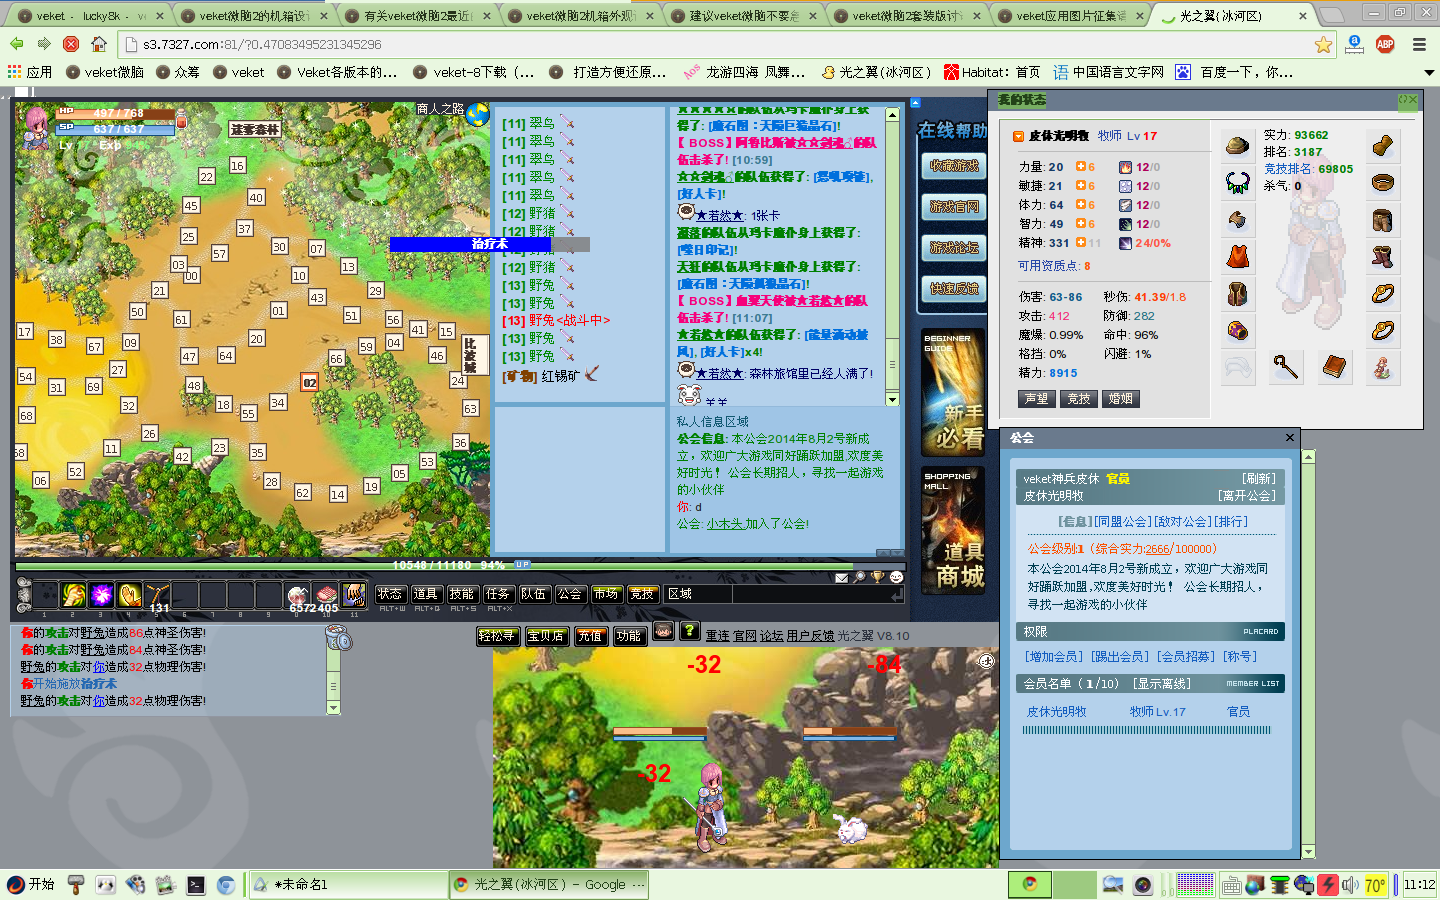Click the upper gold ring slot
The width and height of the screenshot is (1440, 900).
1383,294
